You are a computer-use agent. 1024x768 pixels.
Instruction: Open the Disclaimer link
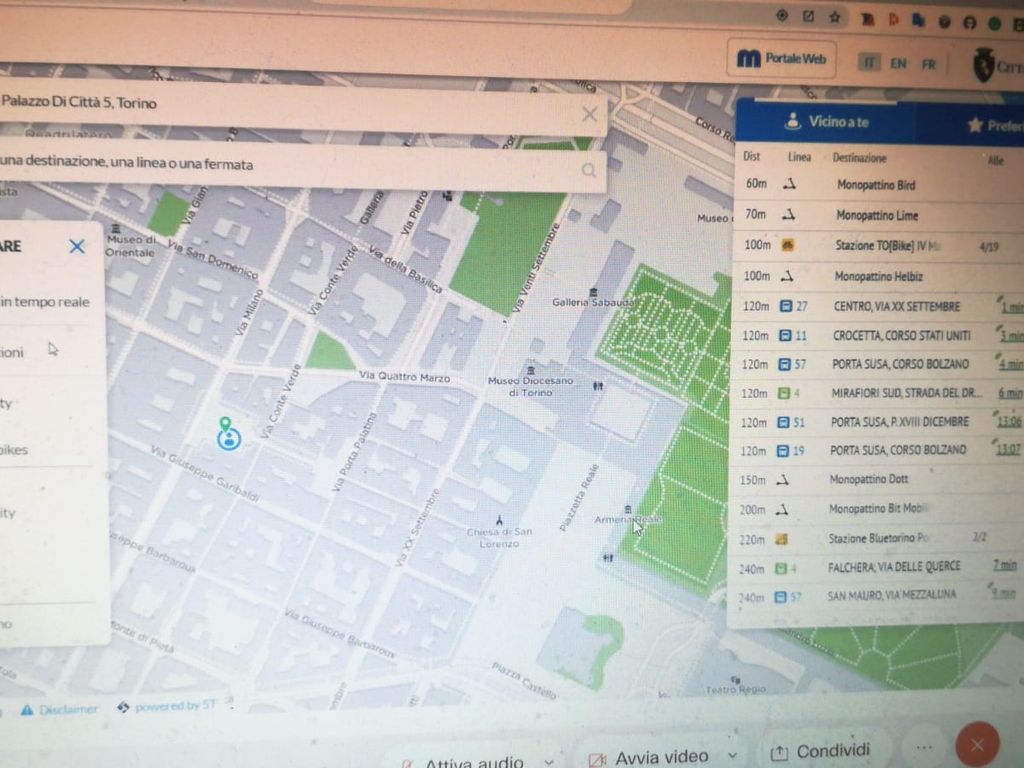click(59, 709)
